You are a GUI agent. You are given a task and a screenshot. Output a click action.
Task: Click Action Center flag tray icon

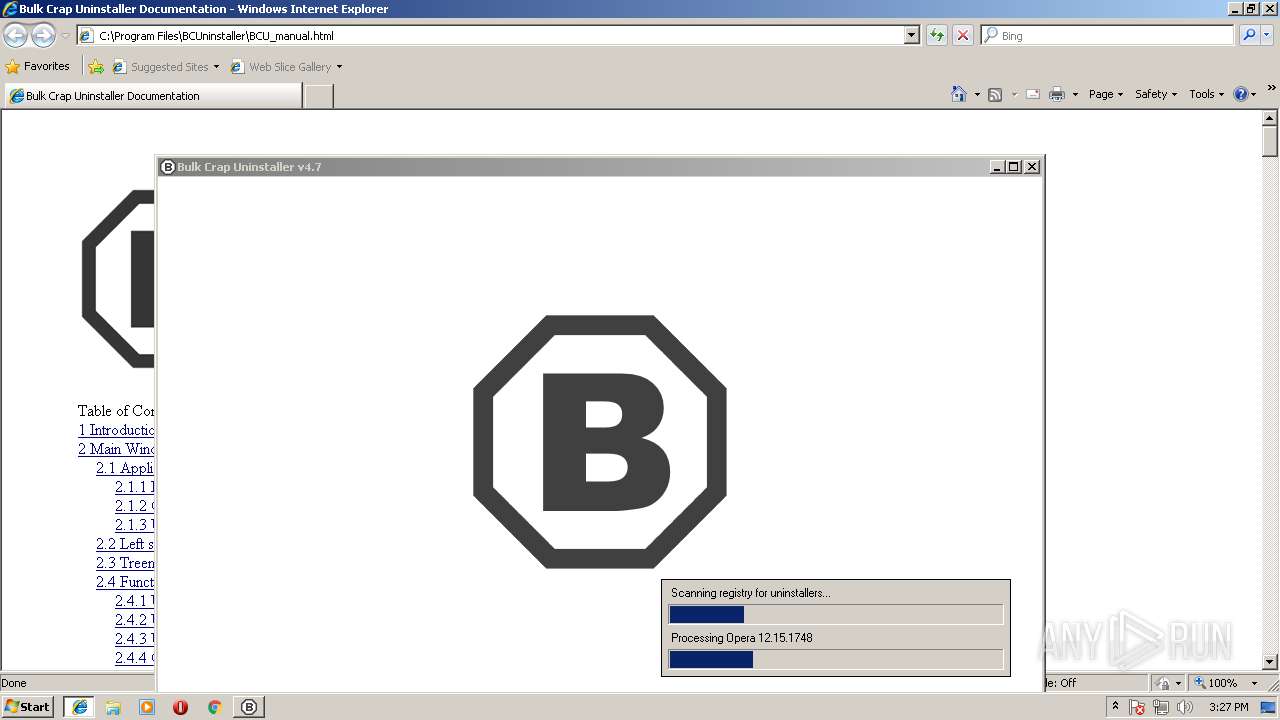coord(1138,708)
